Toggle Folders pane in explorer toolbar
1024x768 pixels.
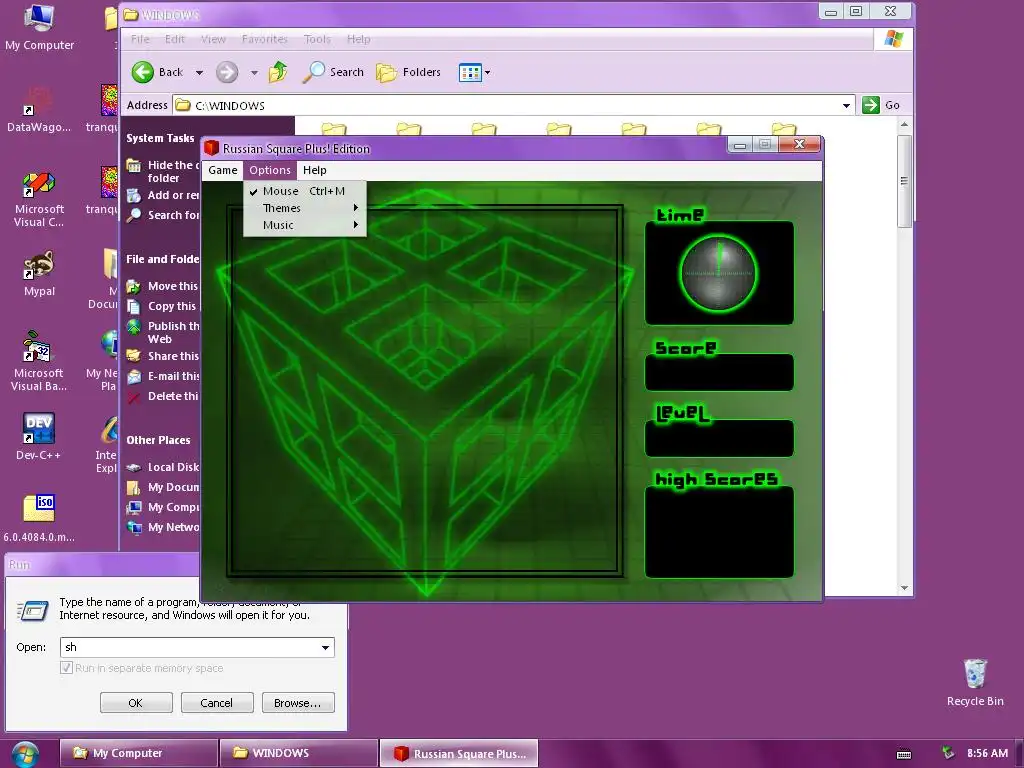coord(409,72)
